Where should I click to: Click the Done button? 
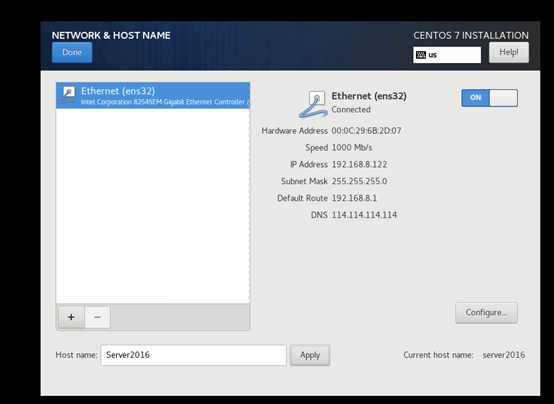pyautogui.click(x=72, y=52)
